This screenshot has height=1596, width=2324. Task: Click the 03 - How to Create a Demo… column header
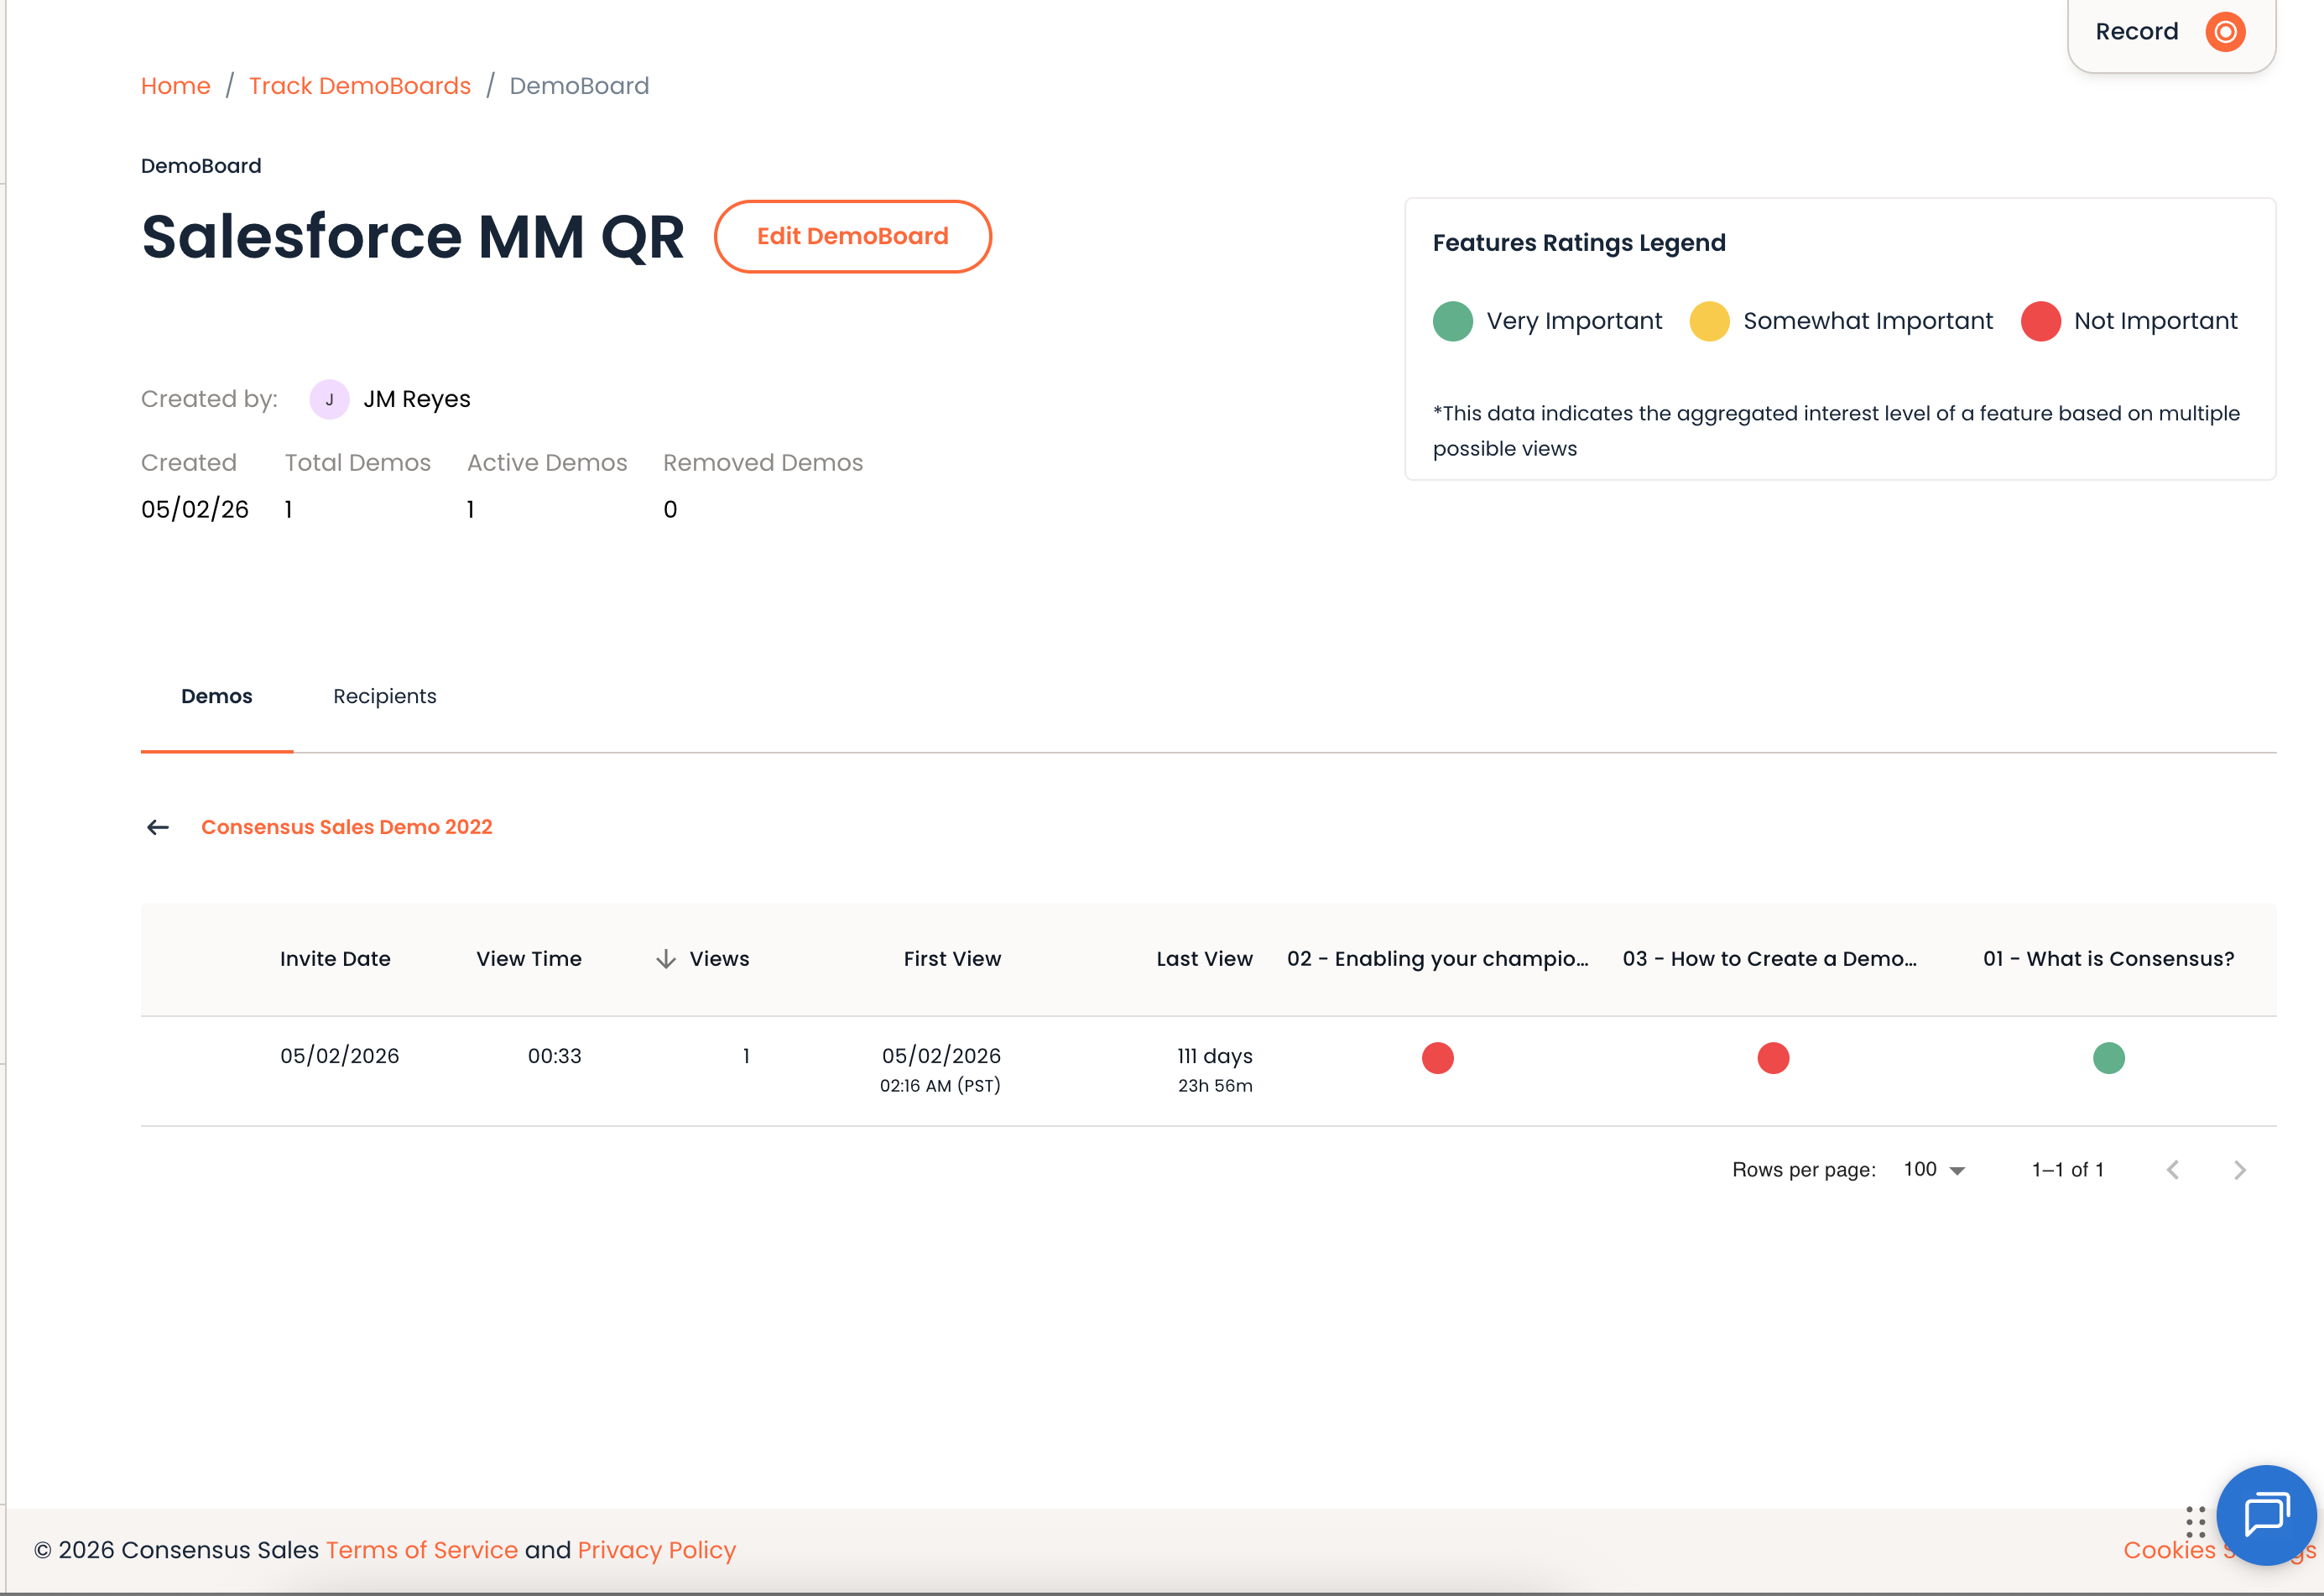point(1770,959)
